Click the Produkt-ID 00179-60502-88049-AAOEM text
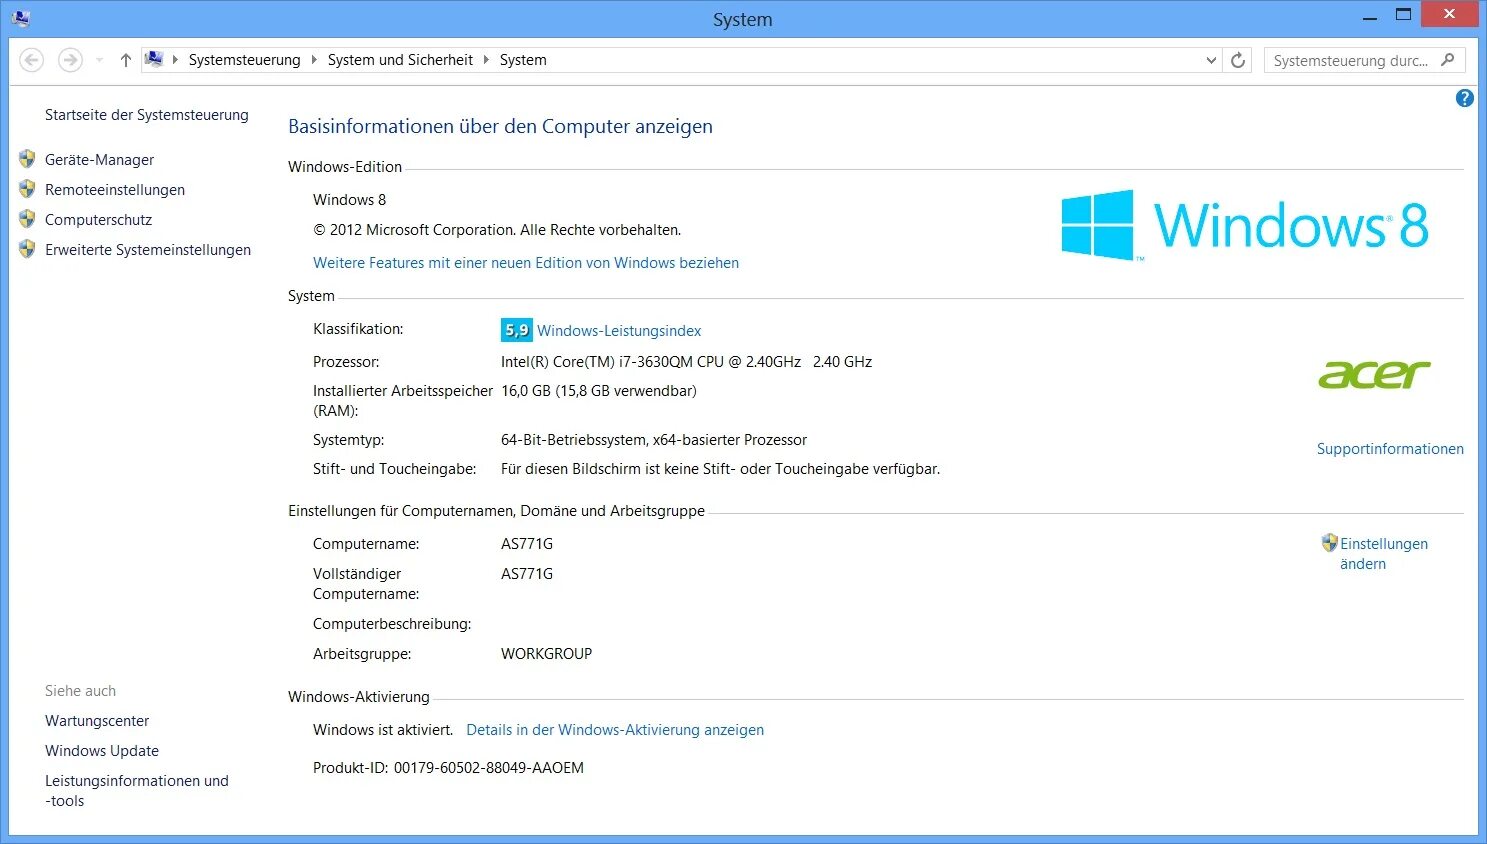The width and height of the screenshot is (1487, 844). pos(448,768)
